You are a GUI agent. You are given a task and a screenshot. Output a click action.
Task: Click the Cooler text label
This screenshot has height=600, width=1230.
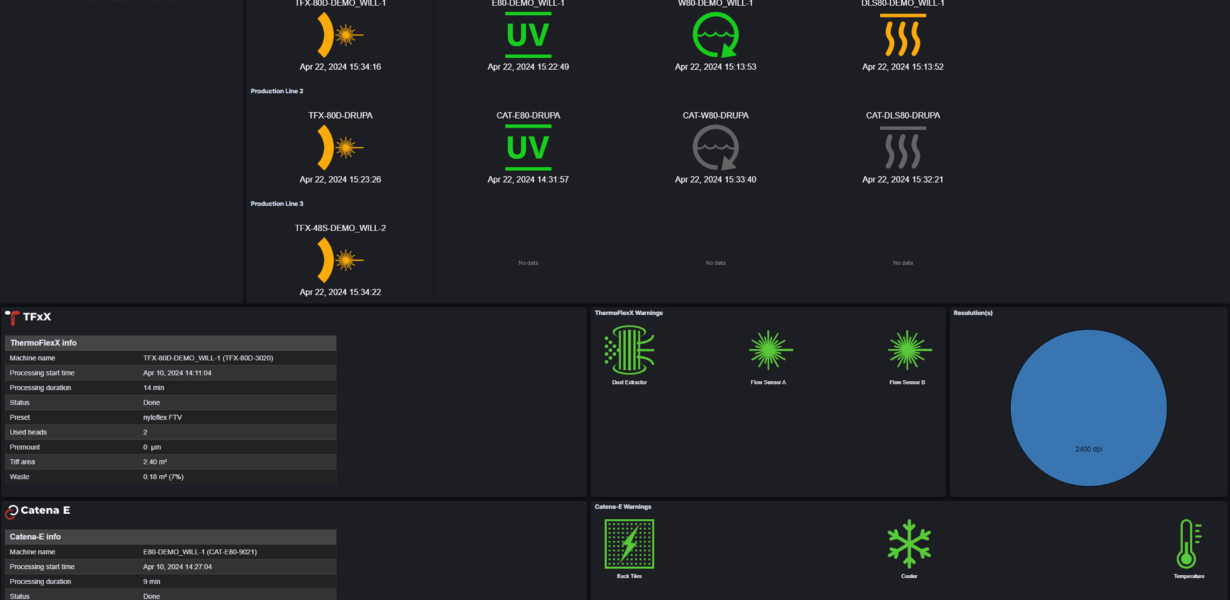909,576
